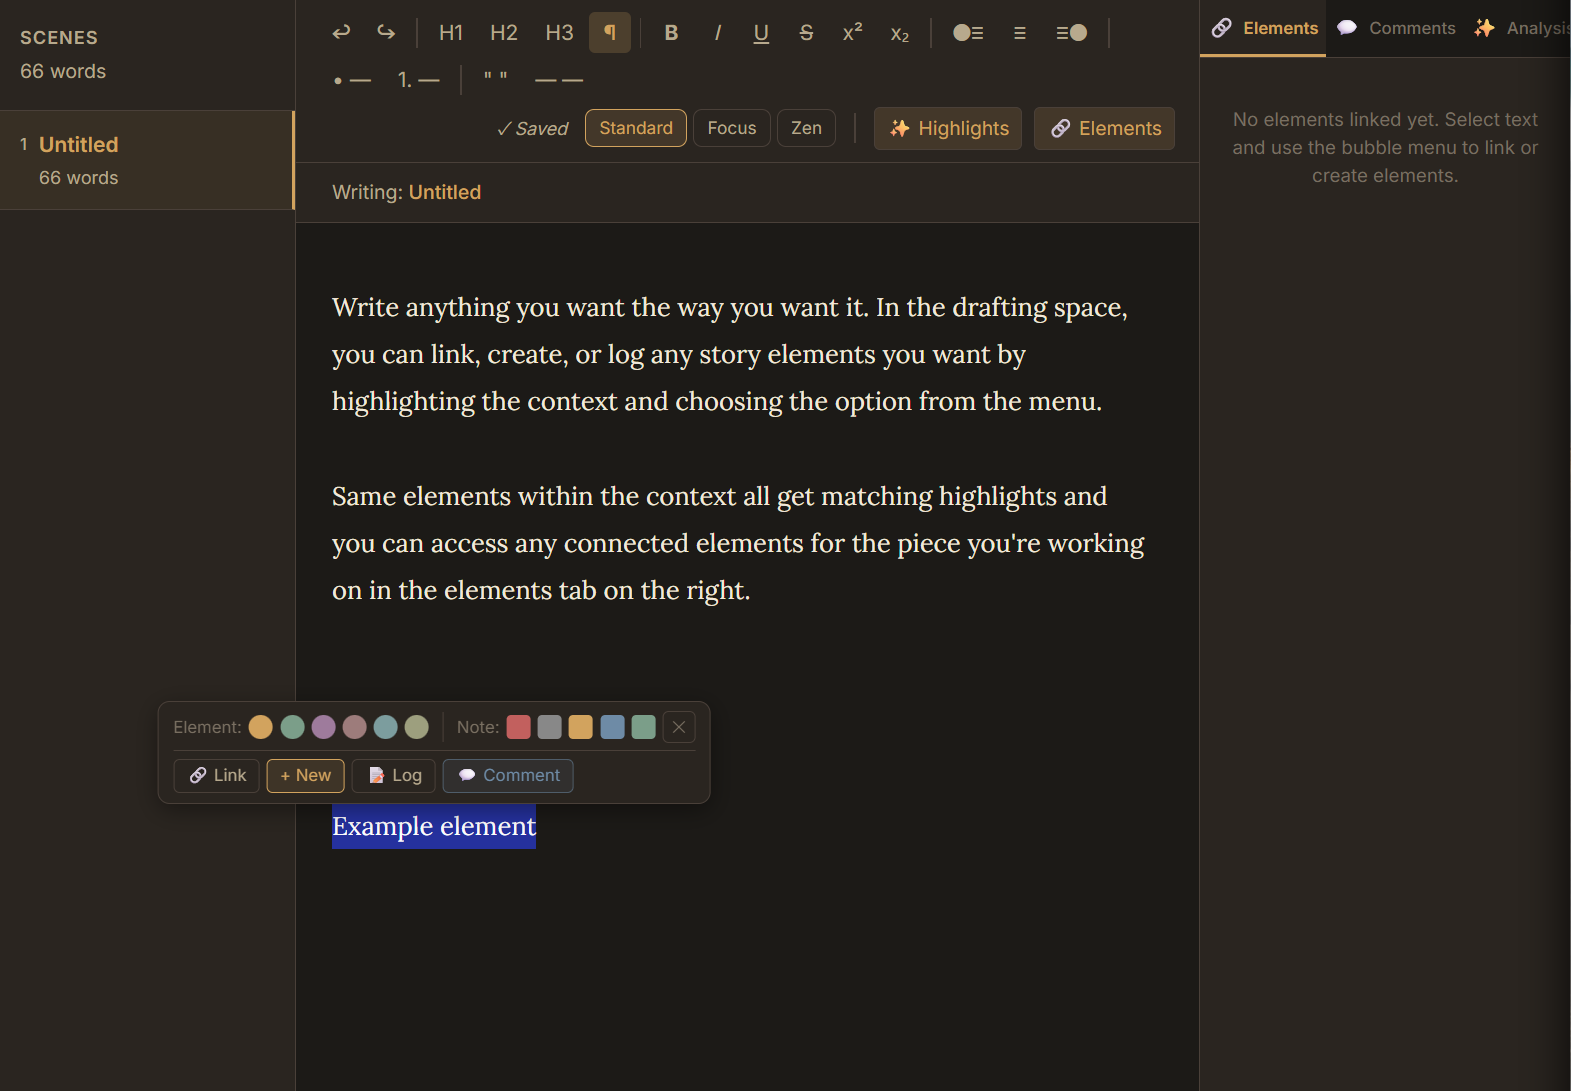The width and height of the screenshot is (1571, 1091).
Task: Click the 'No elements linked yet' message
Action: tap(1385, 147)
